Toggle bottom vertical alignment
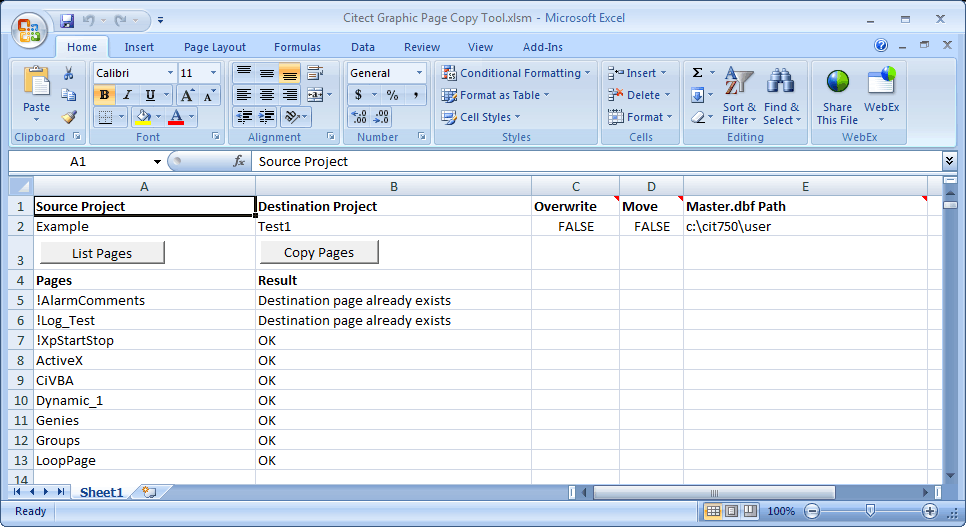The image size is (966, 527). tap(290, 73)
